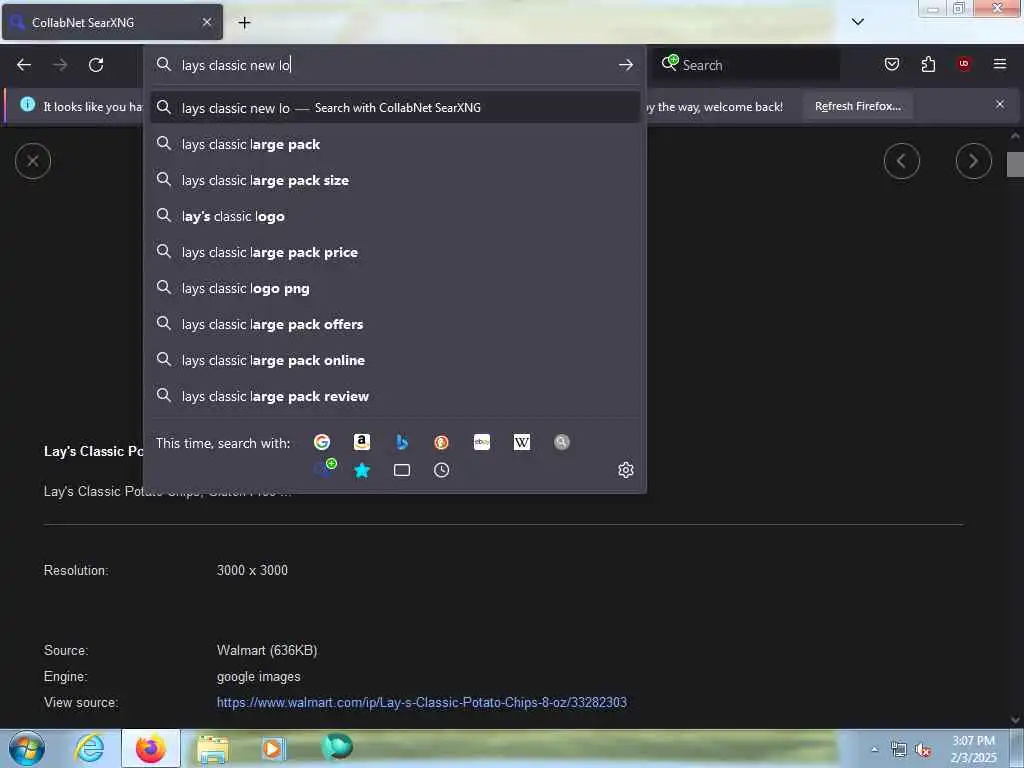Go forward one page in Firefox

[x=60, y=65]
